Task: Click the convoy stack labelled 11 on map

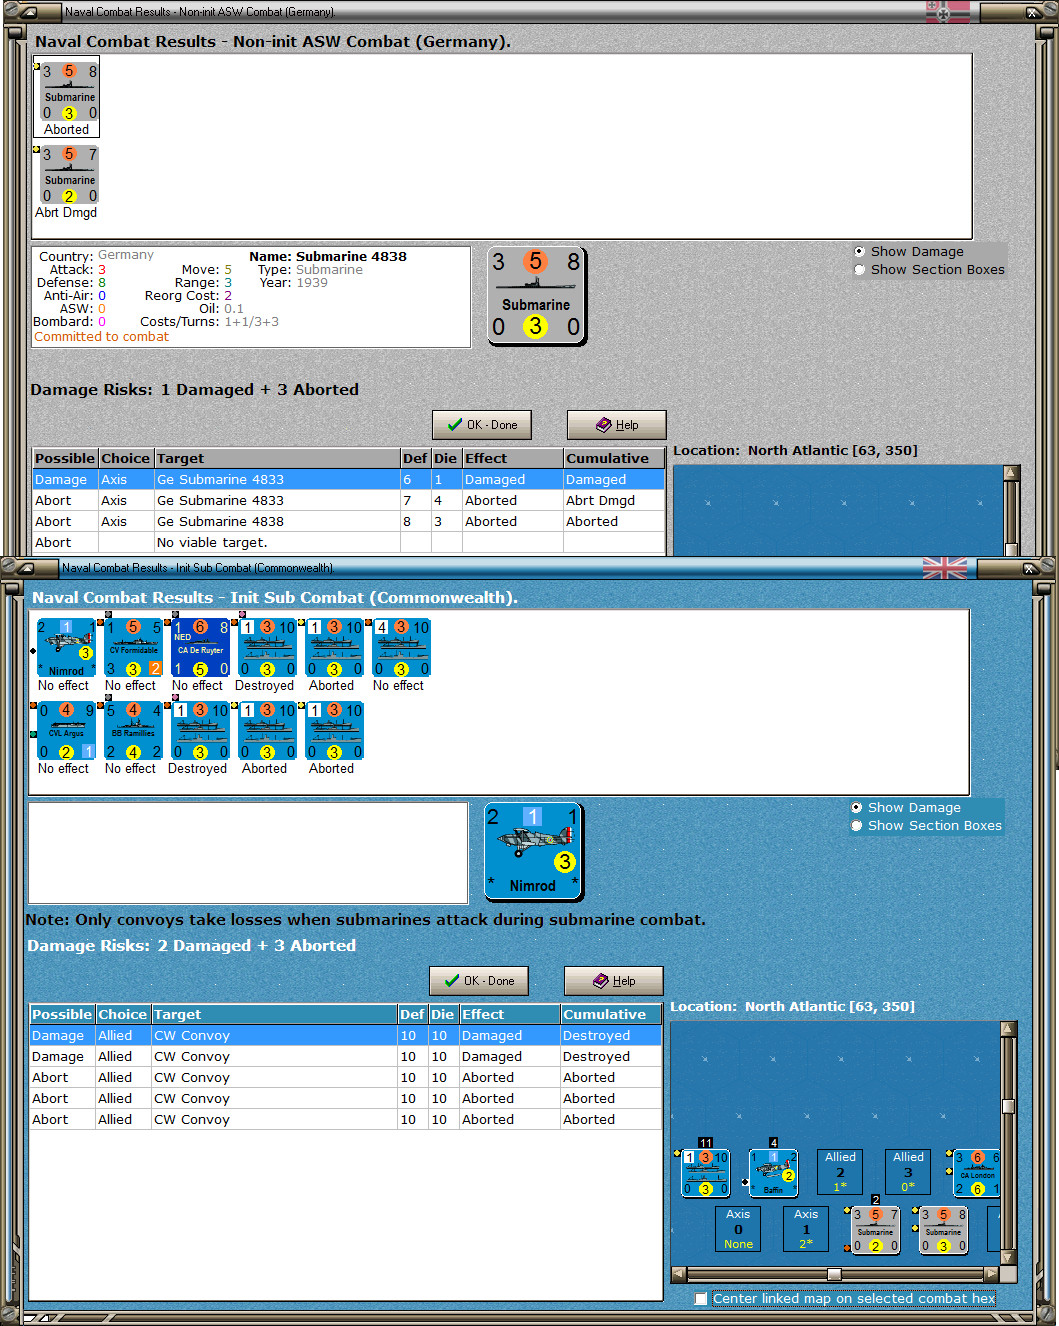Action: click(x=706, y=1173)
